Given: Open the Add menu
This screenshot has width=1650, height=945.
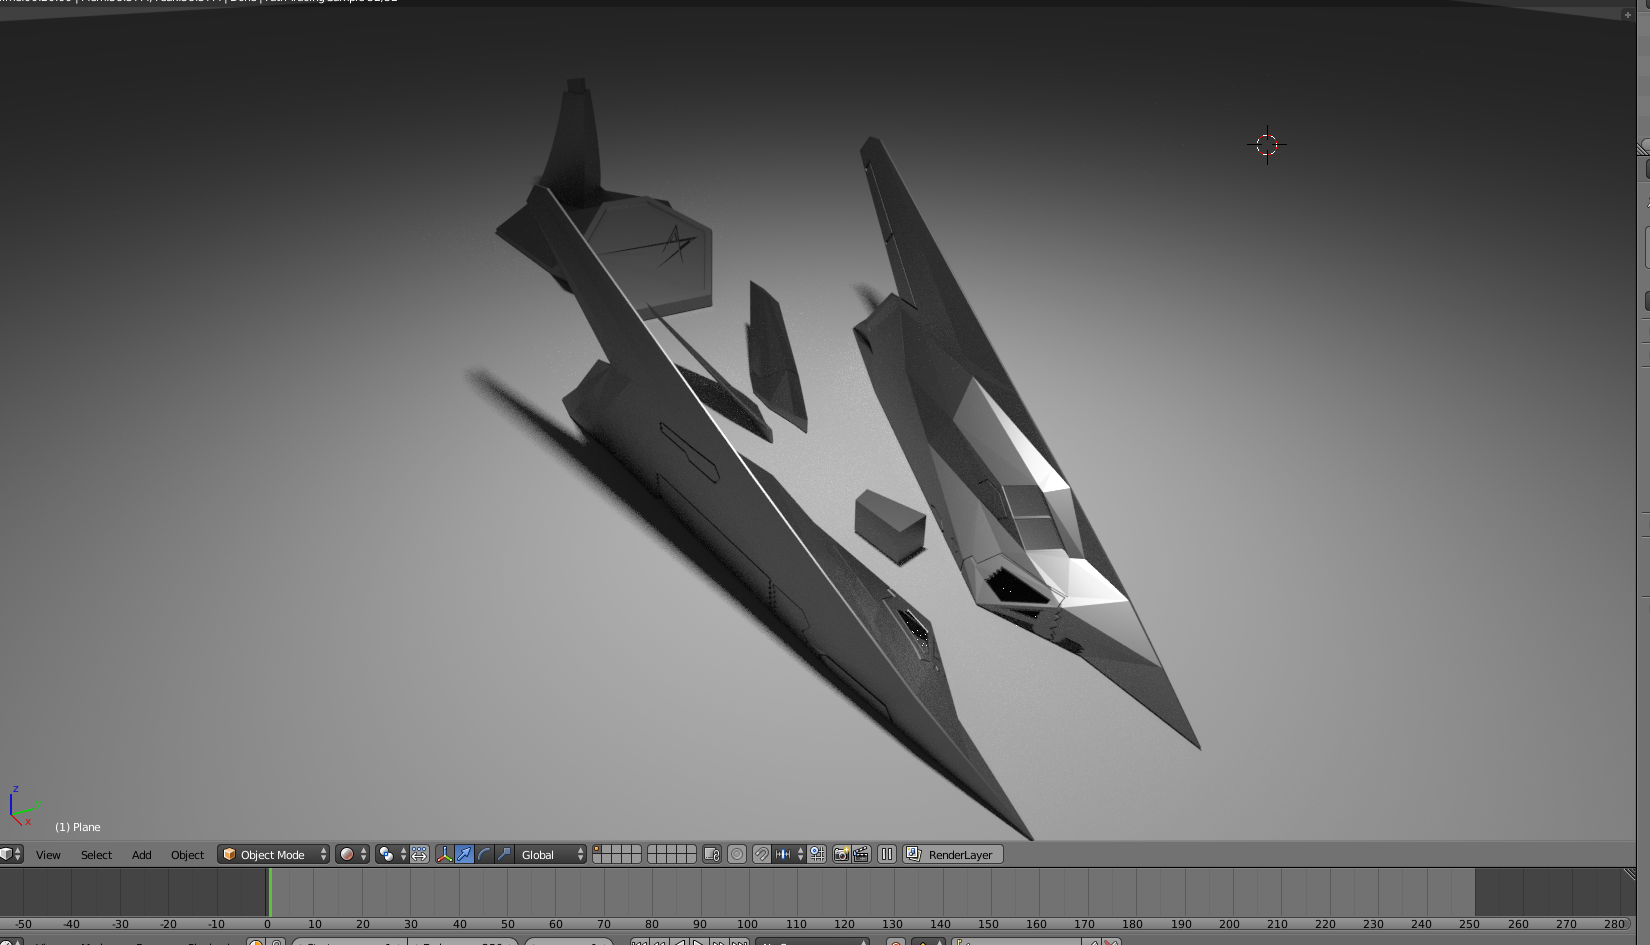Looking at the screenshot, I should tap(141, 855).
